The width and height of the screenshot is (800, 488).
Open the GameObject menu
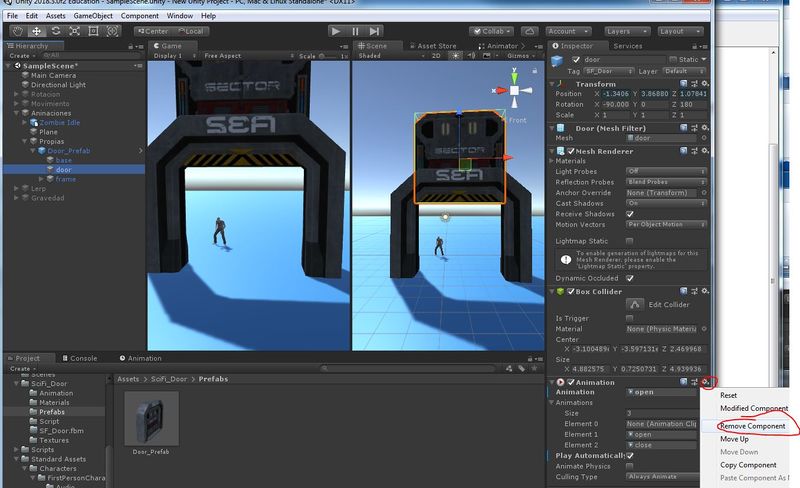point(93,16)
